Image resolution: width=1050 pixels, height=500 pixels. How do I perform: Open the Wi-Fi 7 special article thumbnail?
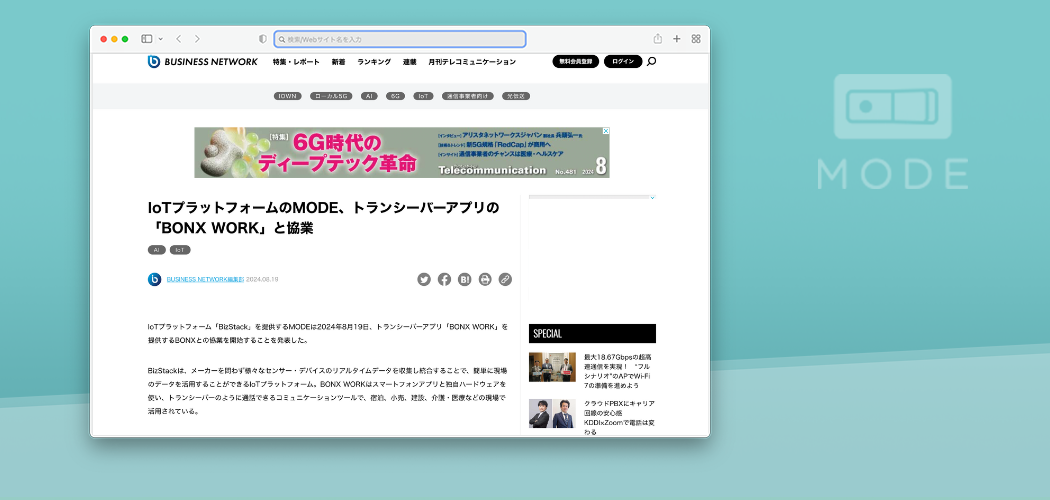click(x=552, y=367)
